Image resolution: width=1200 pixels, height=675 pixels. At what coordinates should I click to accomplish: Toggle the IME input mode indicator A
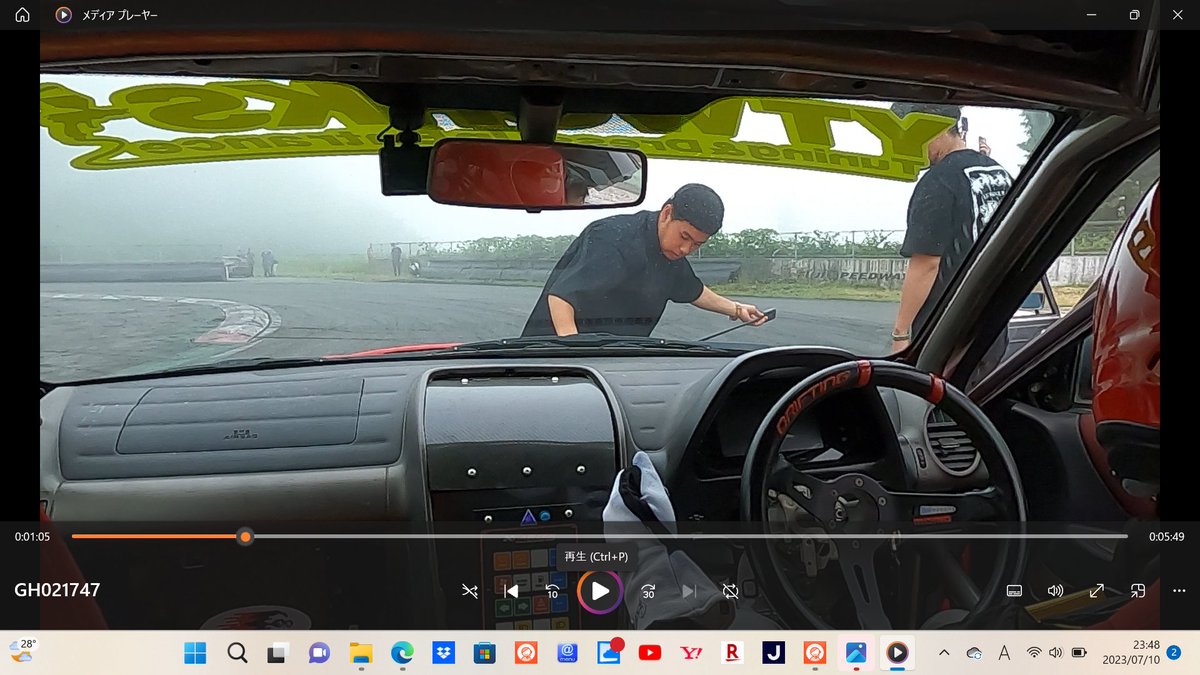[1004, 653]
